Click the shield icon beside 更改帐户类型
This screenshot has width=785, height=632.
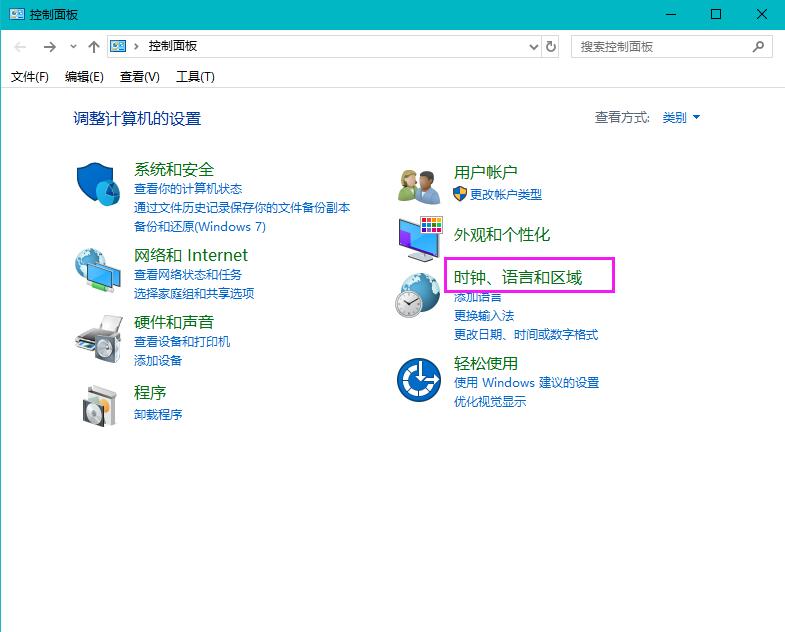tap(460, 194)
